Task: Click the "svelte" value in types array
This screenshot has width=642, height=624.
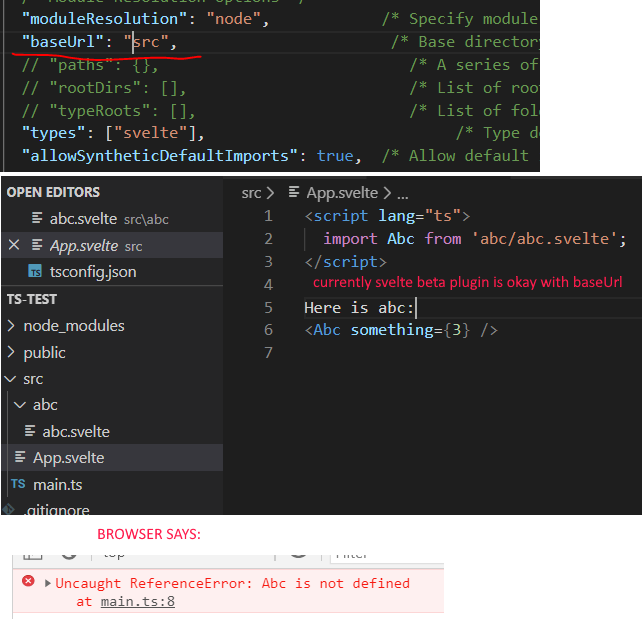Action: coord(151,133)
